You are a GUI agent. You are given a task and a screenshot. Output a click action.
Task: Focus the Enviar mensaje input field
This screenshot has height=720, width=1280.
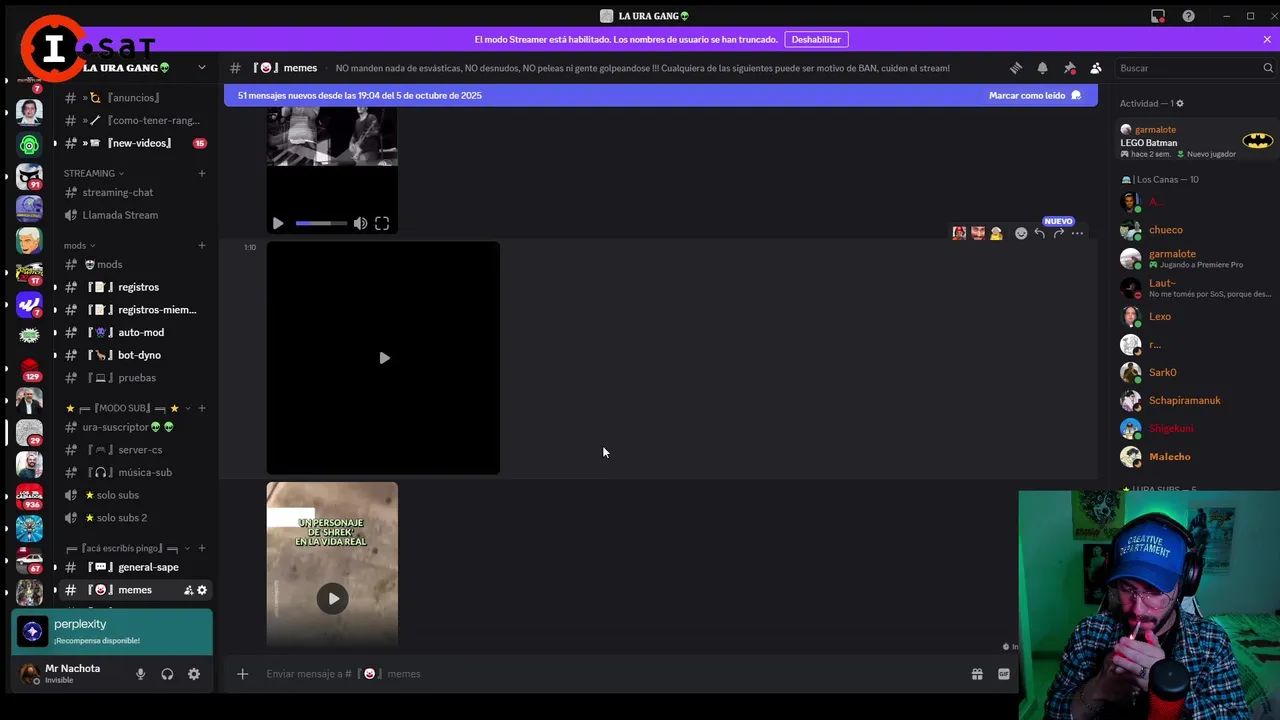click(610, 674)
